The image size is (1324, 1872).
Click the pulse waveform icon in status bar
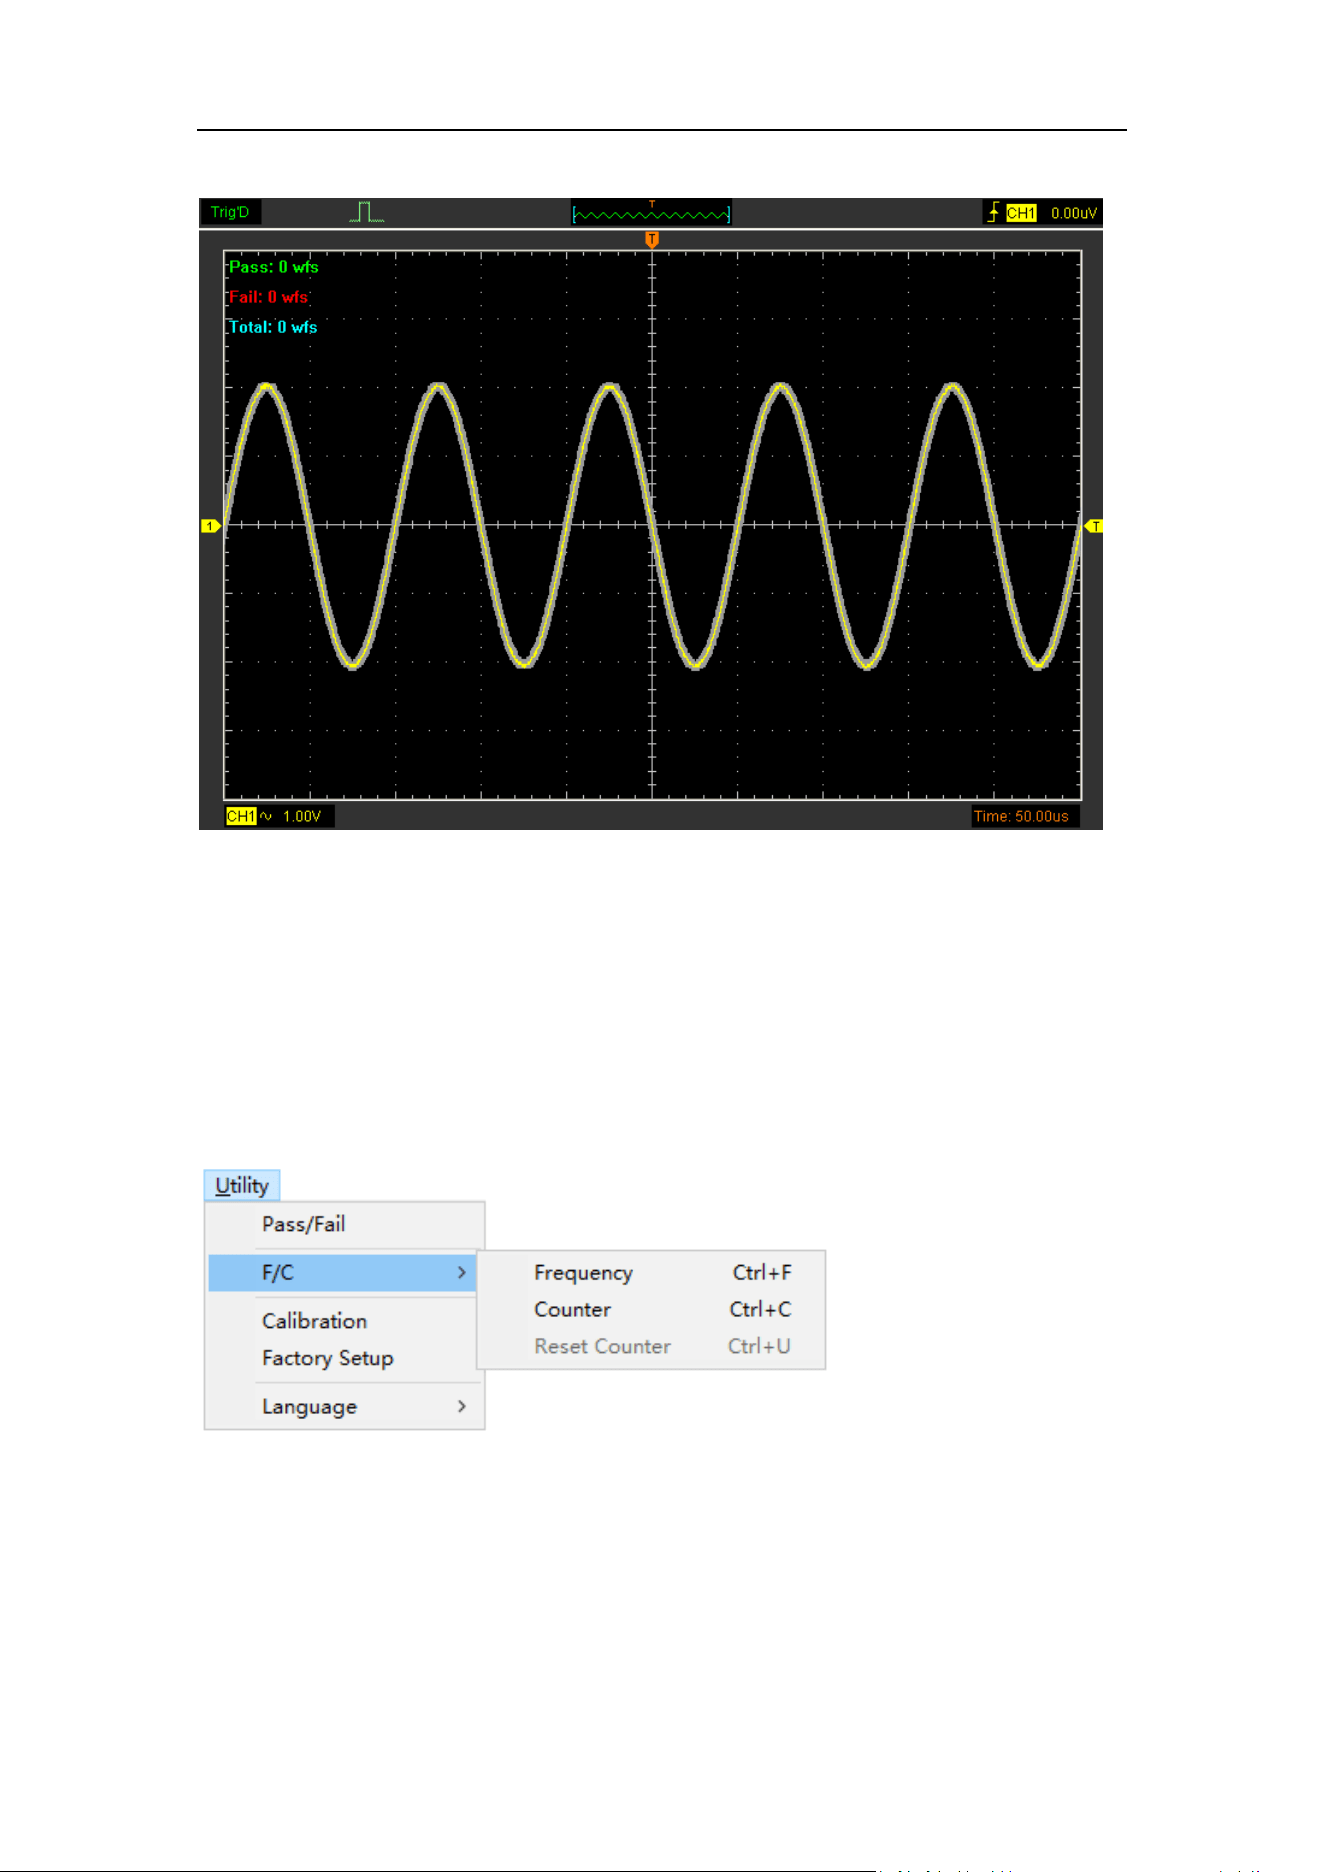pyautogui.click(x=367, y=212)
